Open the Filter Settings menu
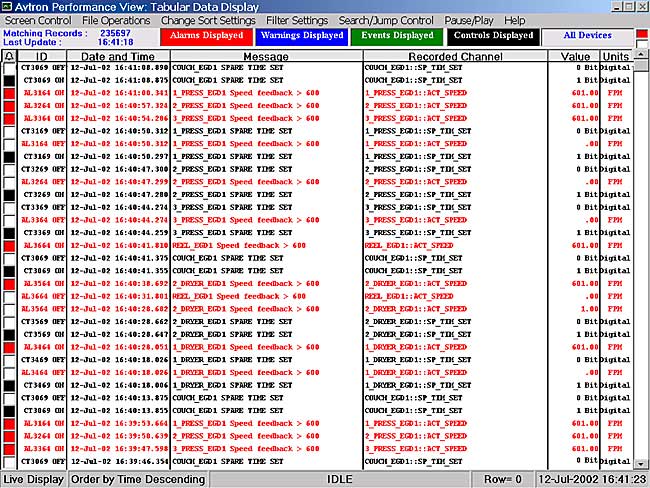650x488 pixels. [297, 20]
